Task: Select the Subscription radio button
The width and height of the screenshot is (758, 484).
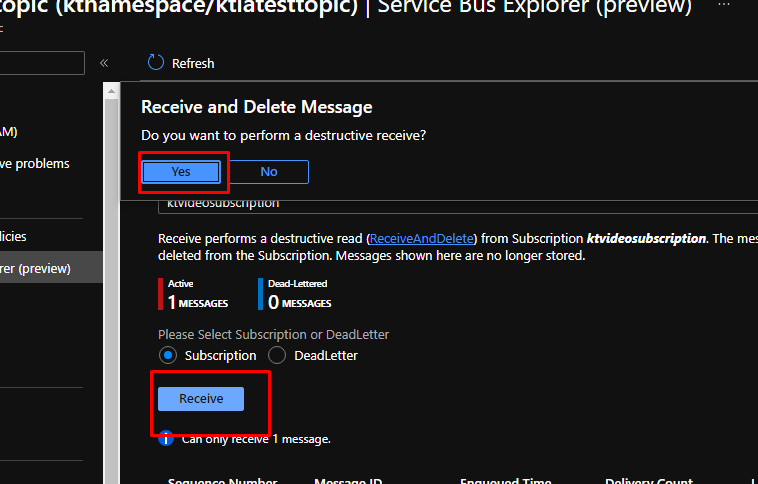Action: 168,355
